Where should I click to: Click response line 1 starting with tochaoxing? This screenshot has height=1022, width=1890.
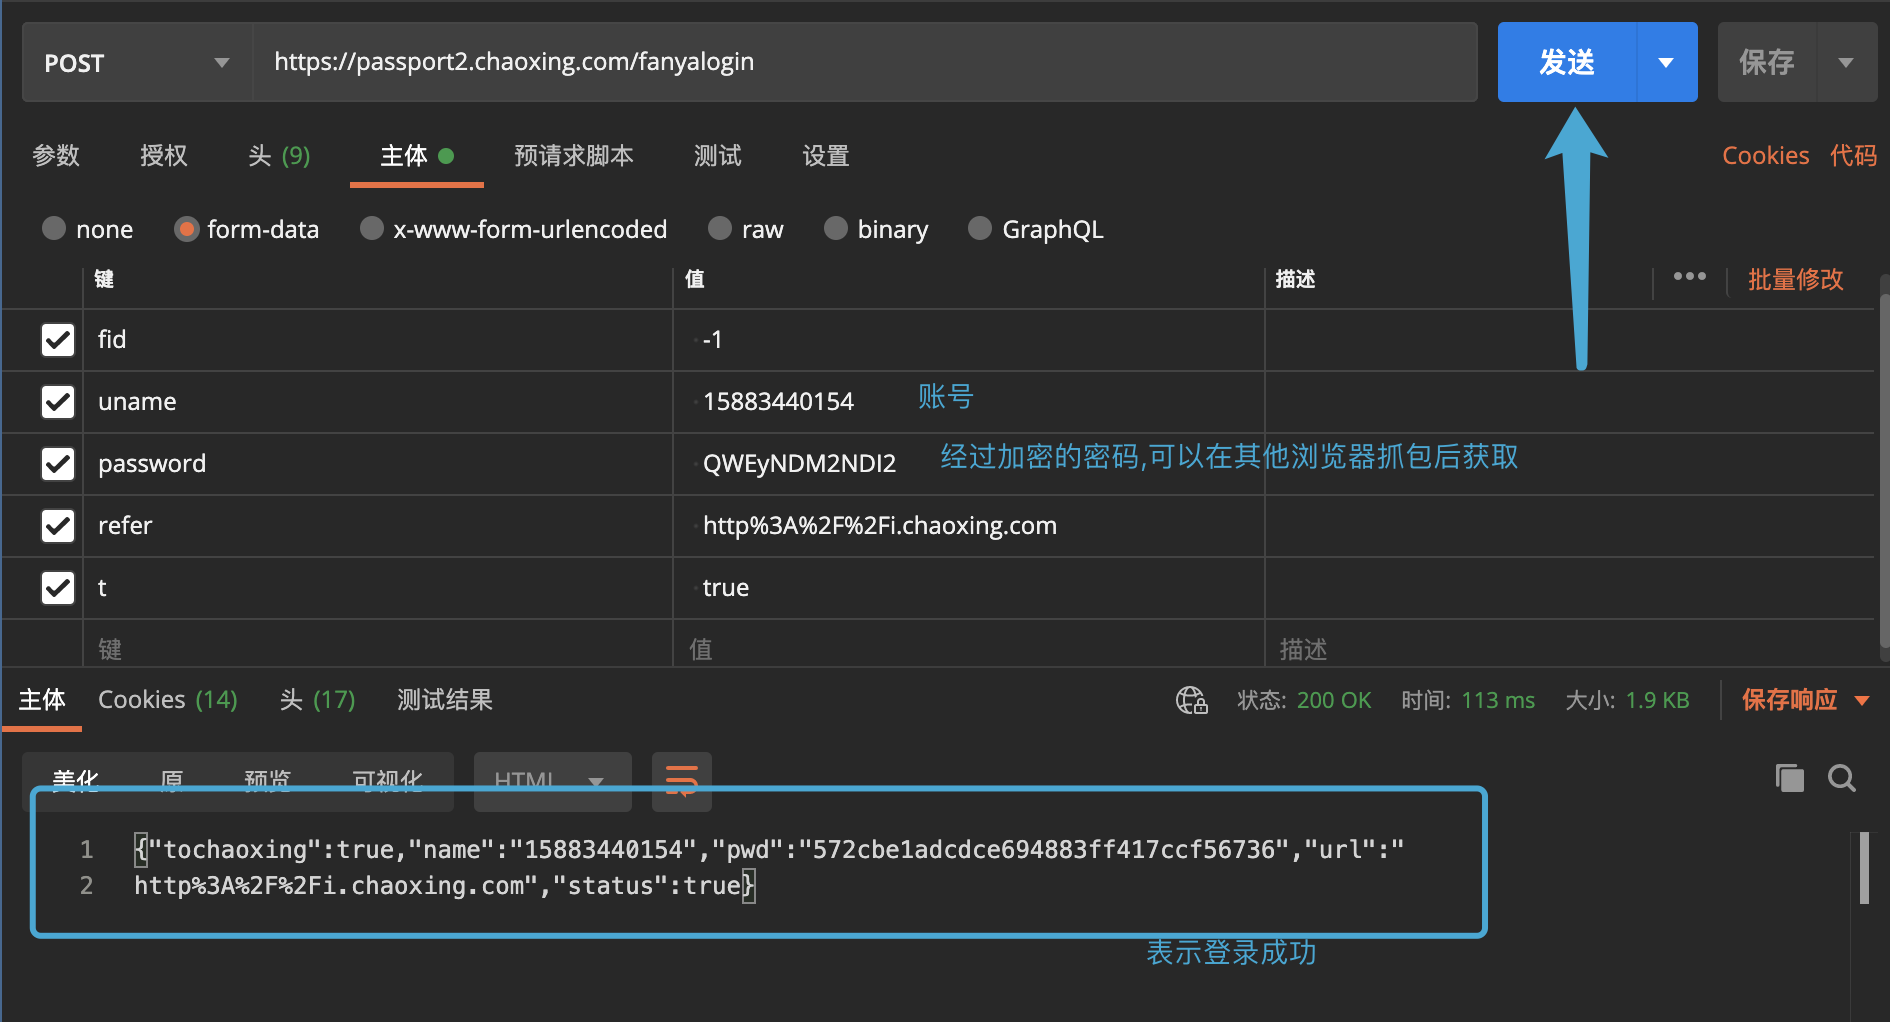tap(769, 850)
